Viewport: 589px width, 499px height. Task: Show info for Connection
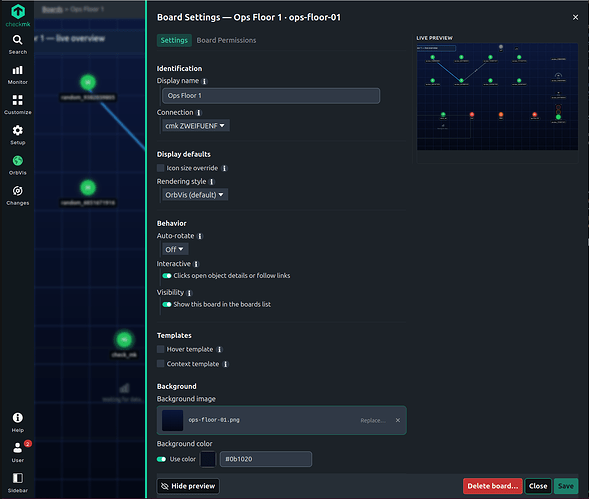[x=199, y=113]
